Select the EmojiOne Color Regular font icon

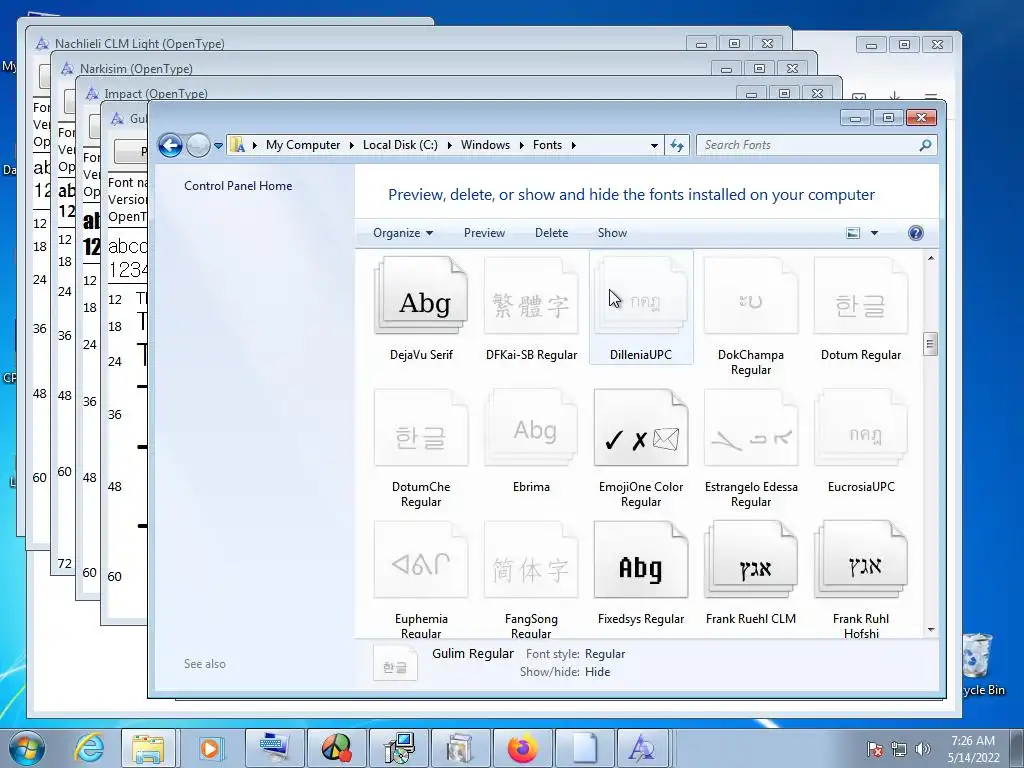point(641,427)
